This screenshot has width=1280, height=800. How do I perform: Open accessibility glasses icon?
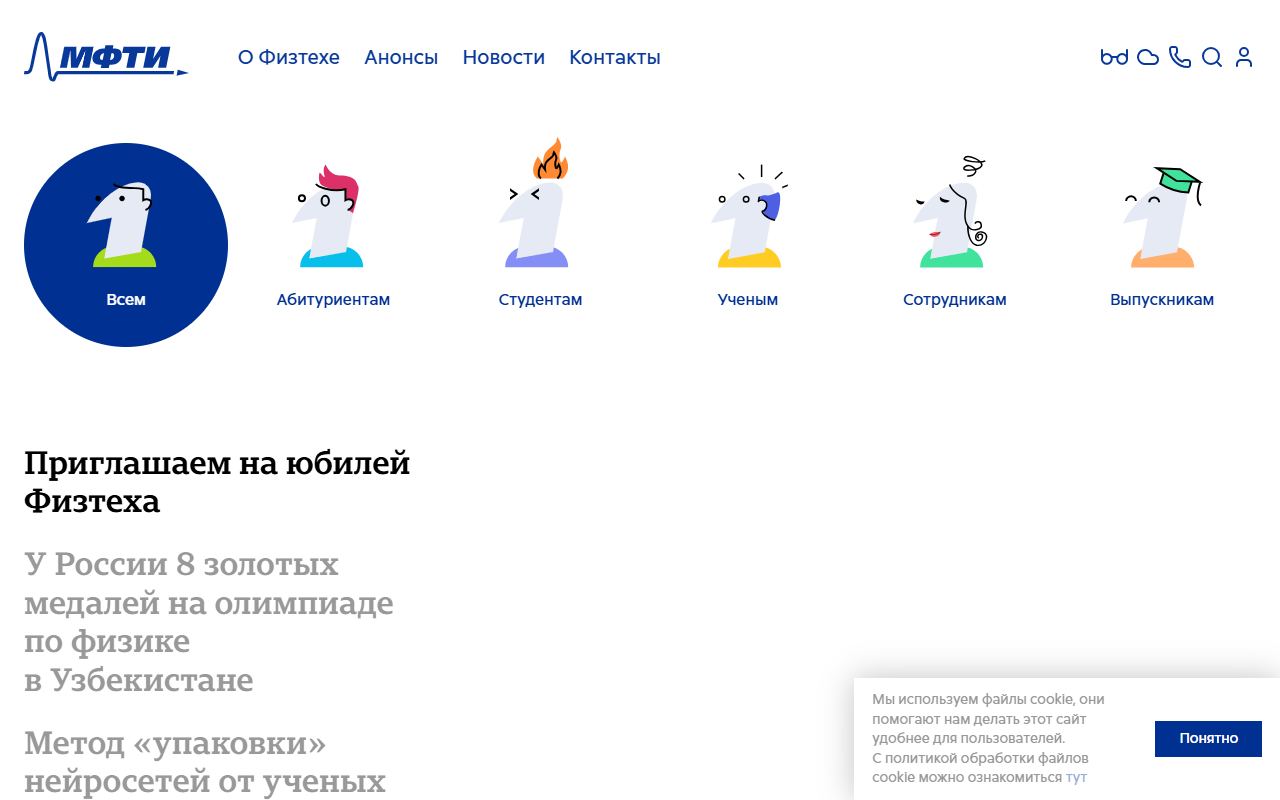coord(1114,57)
